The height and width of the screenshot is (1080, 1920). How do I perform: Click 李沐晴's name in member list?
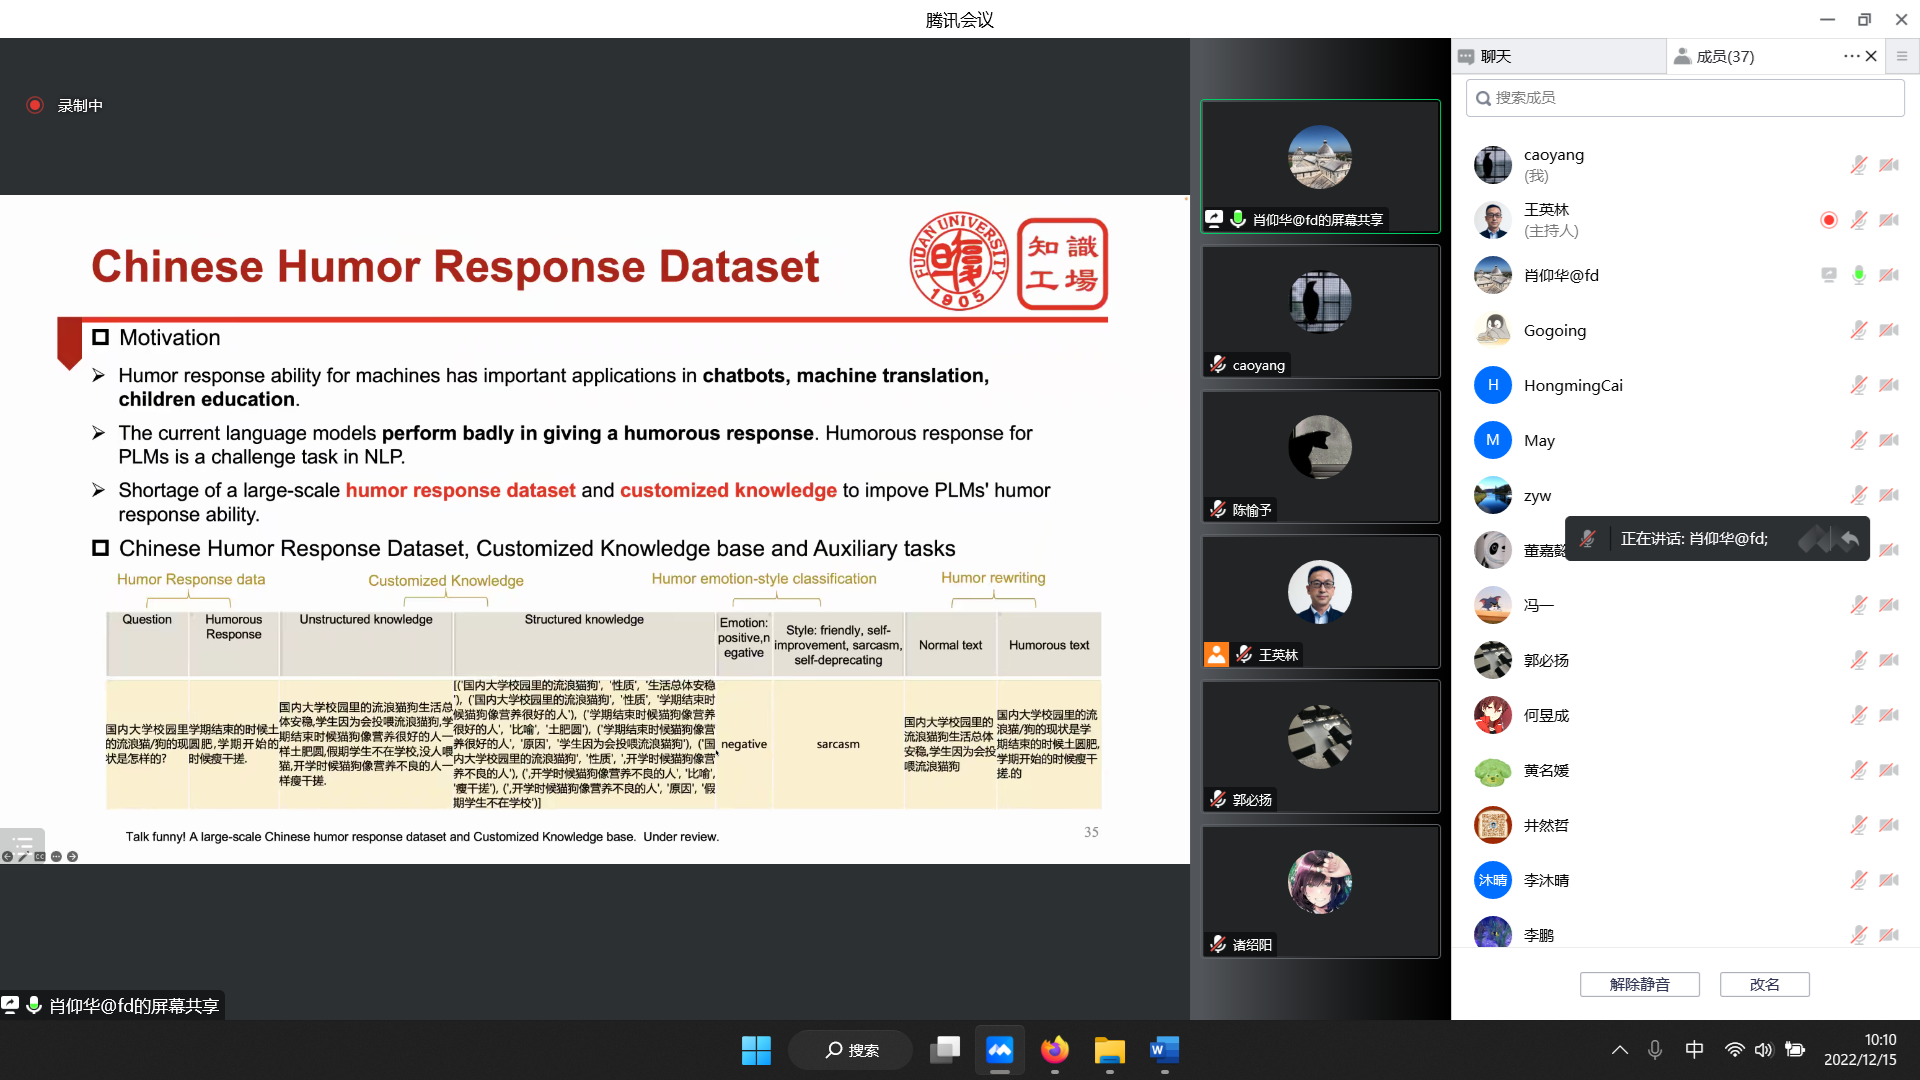tap(1546, 880)
